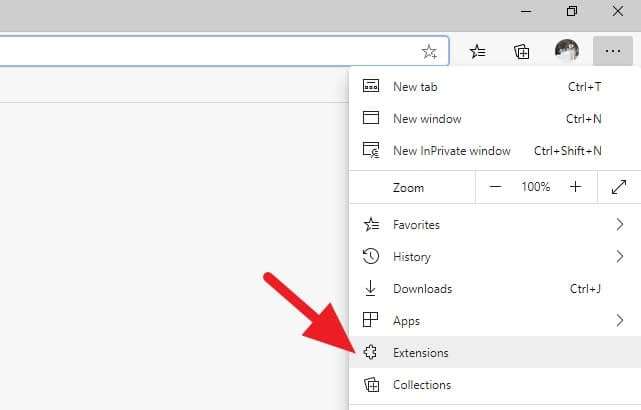
Task: Expand the Favorites submenu chevron
Action: point(620,224)
